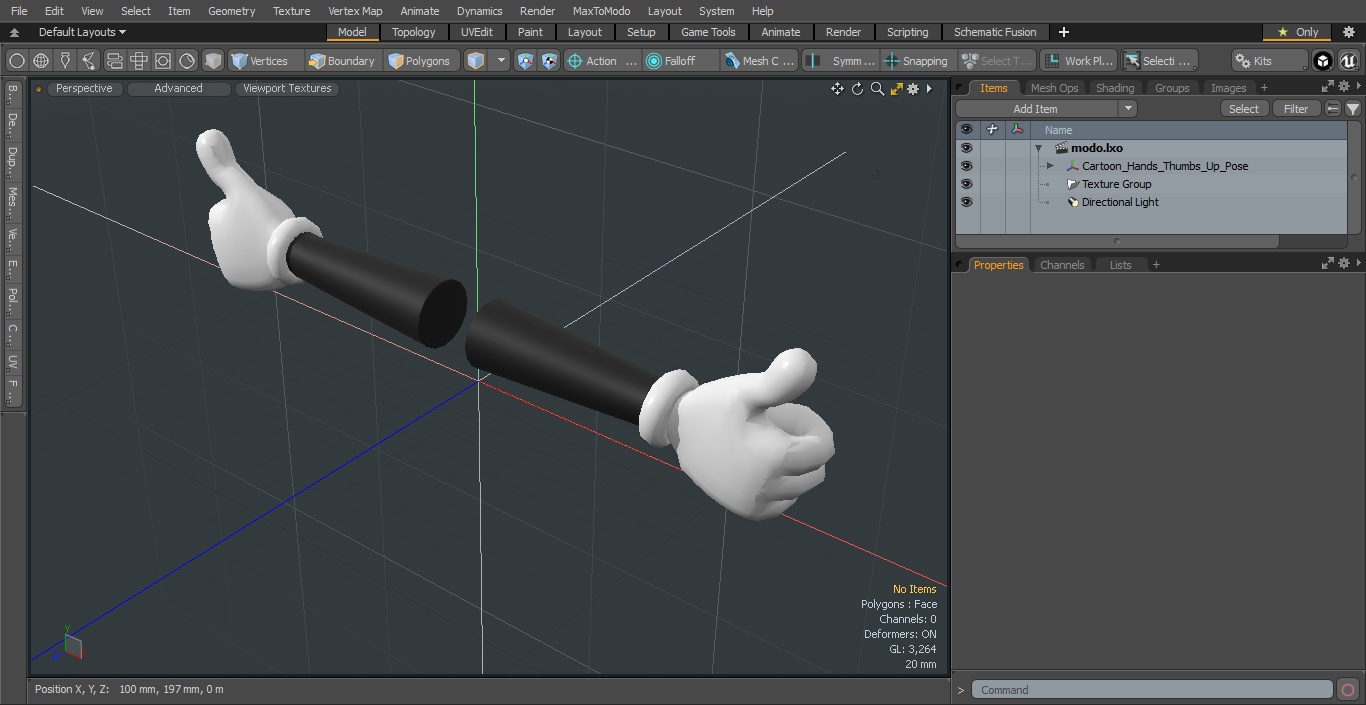This screenshot has width=1366, height=705.
Task: Click the viewport pan move icon
Action: (x=837, y=89)
